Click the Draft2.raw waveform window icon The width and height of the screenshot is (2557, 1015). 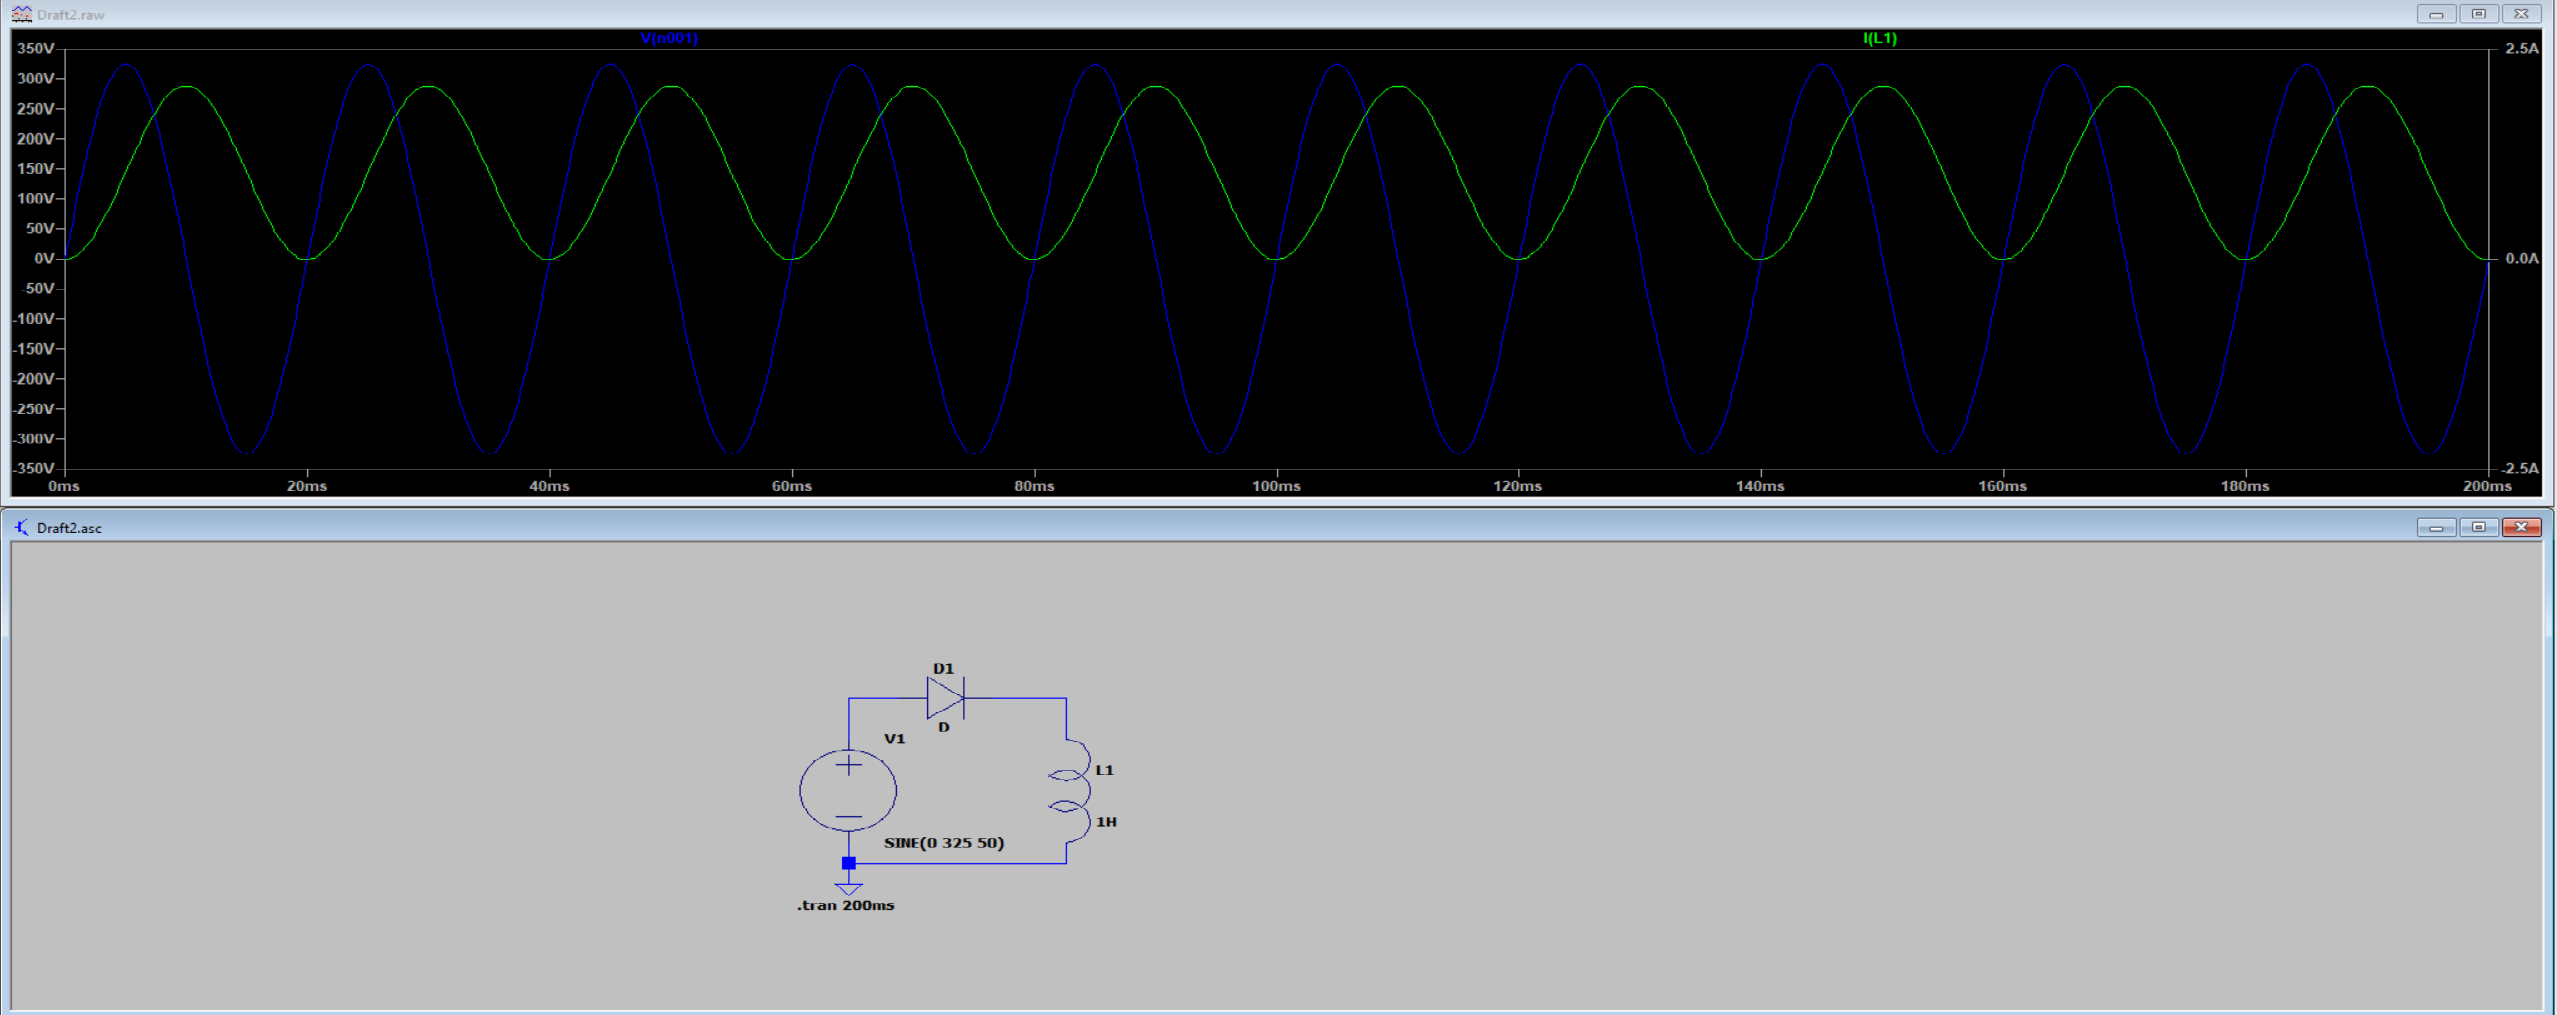click(x=21, y=14)
